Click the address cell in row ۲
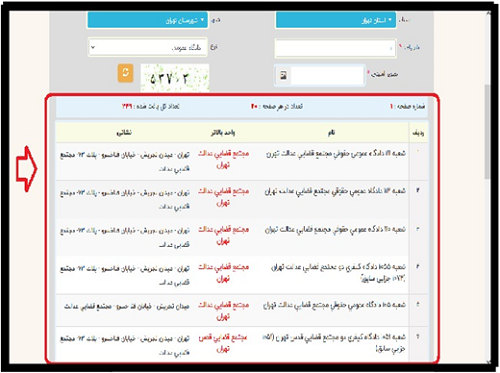 tap(125, 199)
